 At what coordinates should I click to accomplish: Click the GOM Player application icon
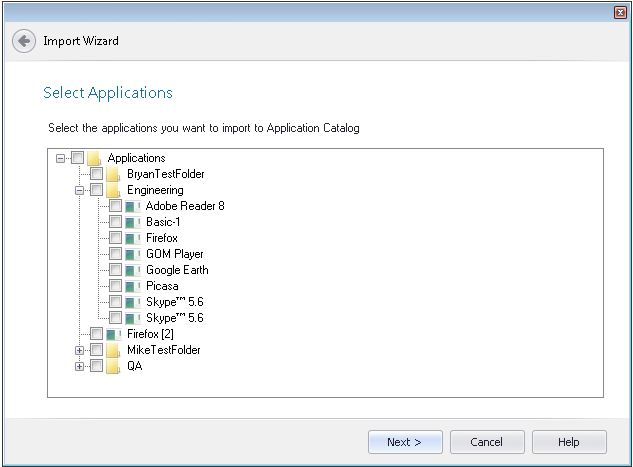[132, 254]
